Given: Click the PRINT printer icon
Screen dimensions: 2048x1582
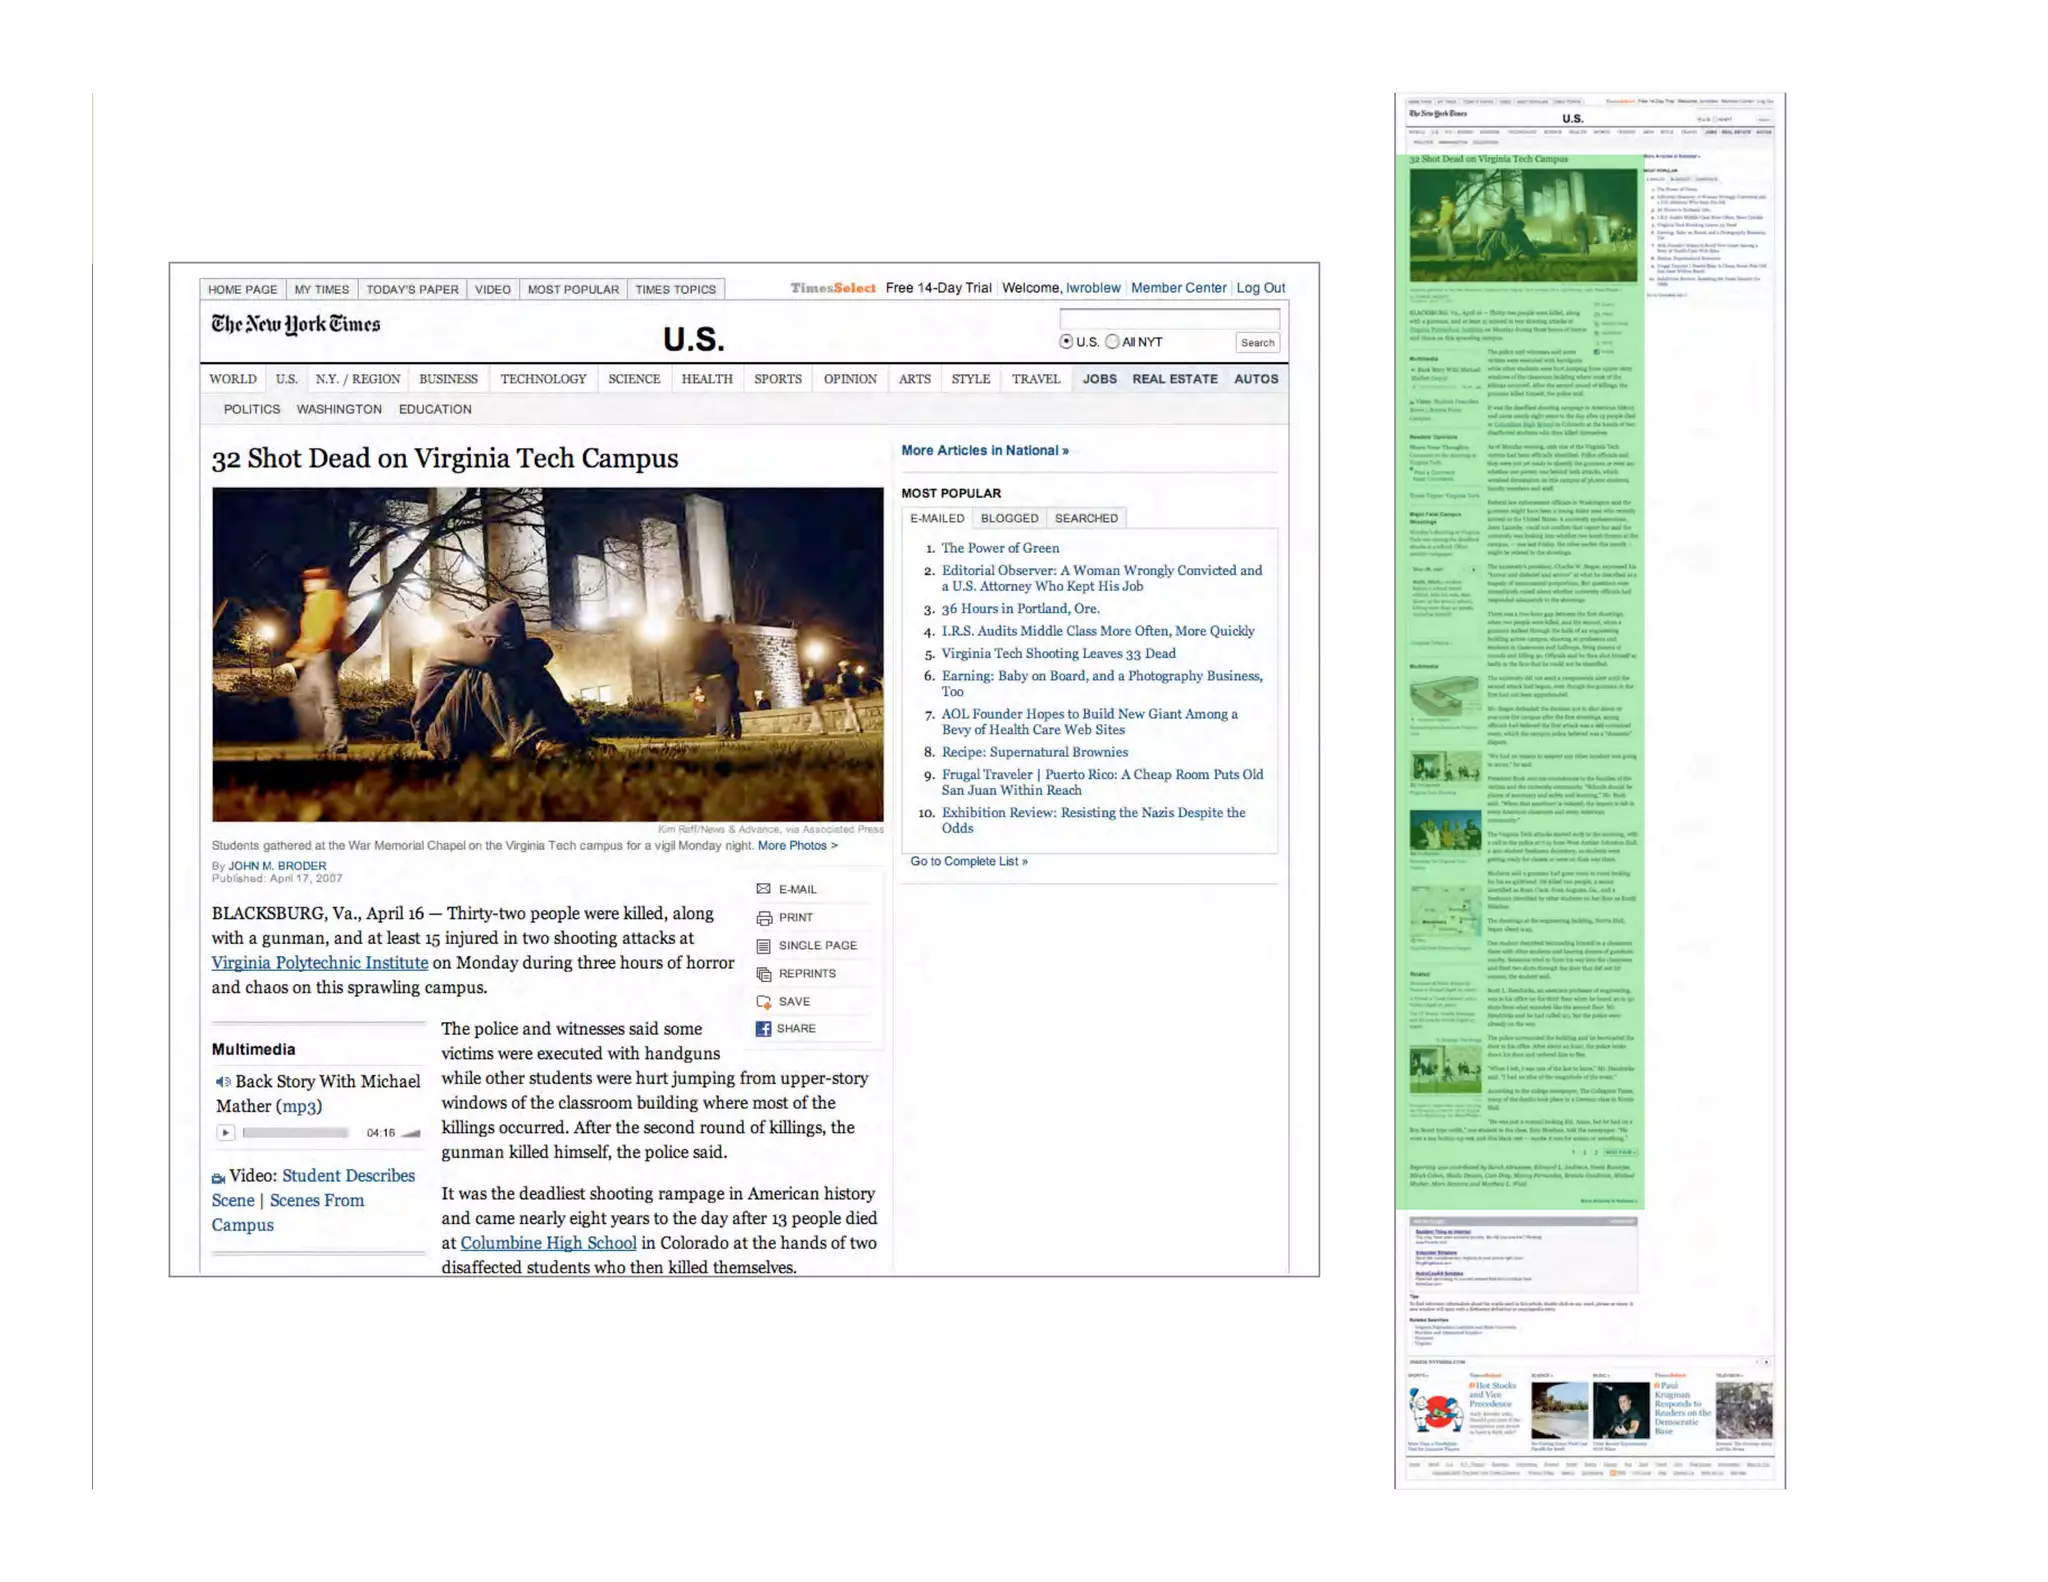Looking at the screenshot, I should point(764,918).
